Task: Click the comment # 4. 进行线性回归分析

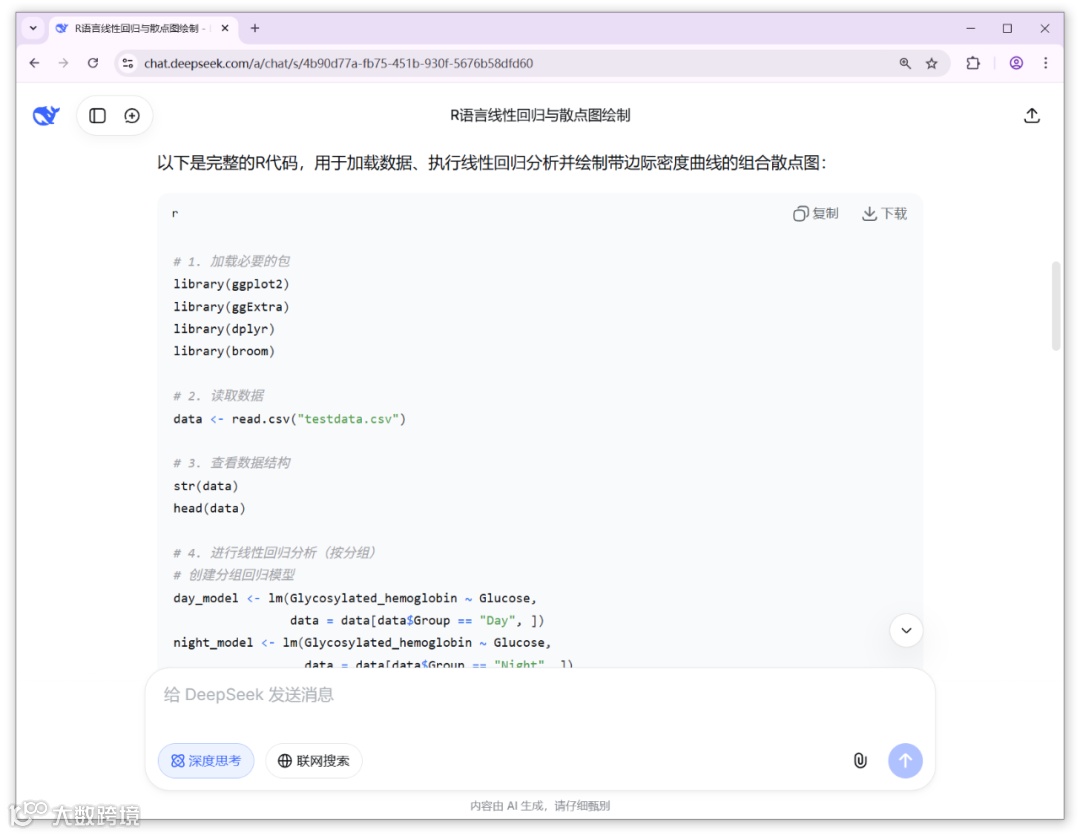Action: tap(274, 553)
